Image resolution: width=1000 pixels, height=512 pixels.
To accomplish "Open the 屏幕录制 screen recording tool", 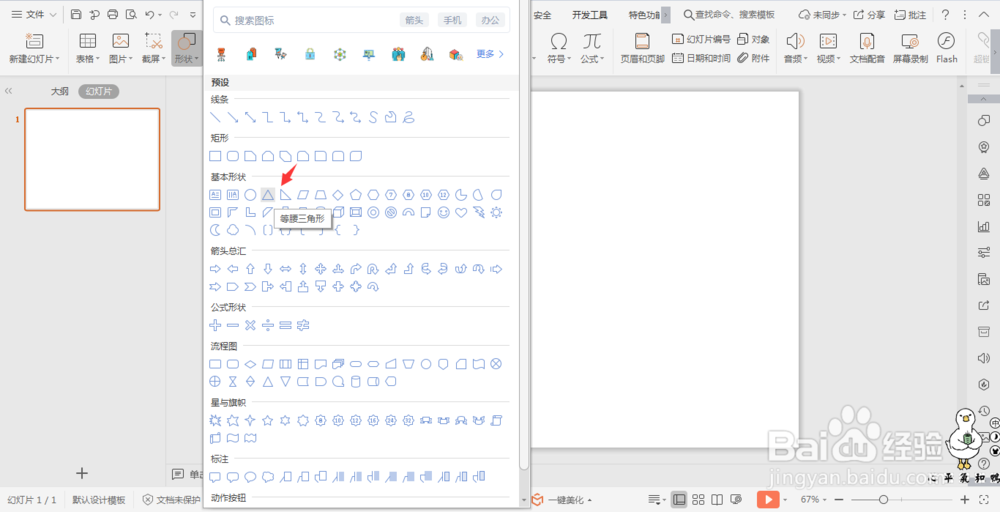I will pos(910,48).
